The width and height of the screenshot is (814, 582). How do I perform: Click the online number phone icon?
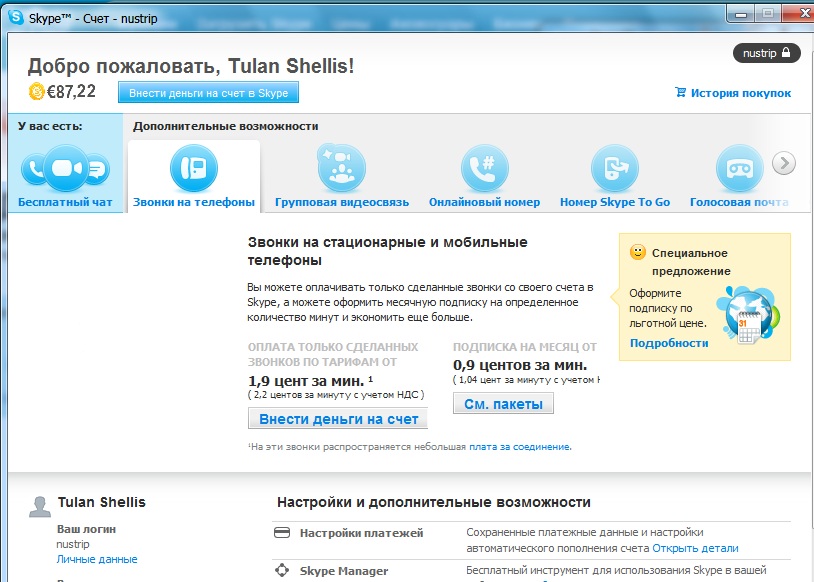484,169
